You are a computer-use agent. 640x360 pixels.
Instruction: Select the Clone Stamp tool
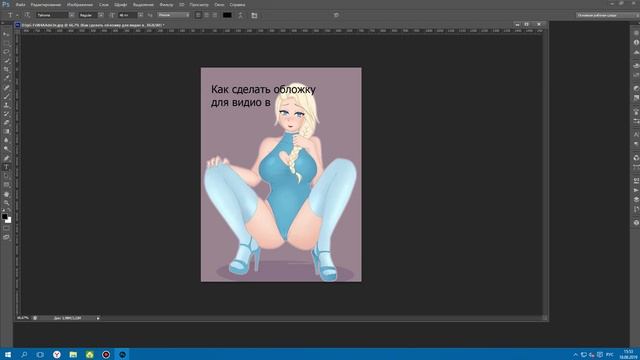[x=6, y=105]
